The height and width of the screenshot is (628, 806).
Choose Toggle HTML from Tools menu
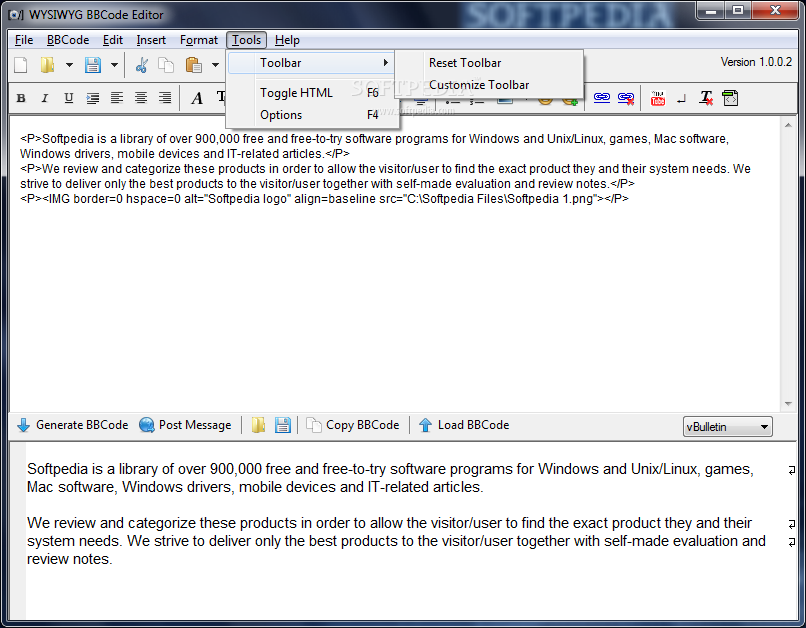(312, 93)
